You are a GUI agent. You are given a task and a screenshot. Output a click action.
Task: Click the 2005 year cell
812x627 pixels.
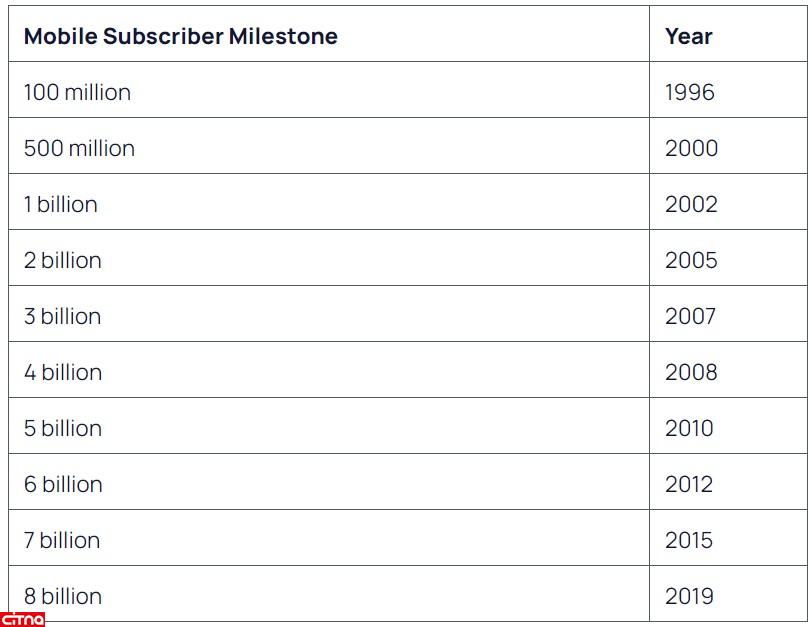[x=691, y=261]
